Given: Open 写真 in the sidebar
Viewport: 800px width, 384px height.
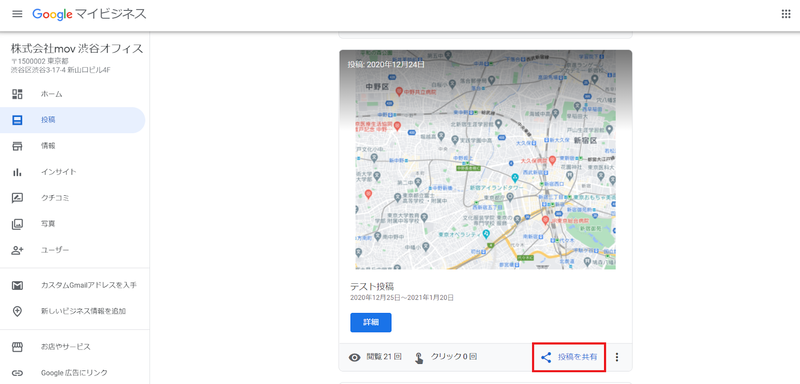Looking at the screenshot, I should point(72,224).
